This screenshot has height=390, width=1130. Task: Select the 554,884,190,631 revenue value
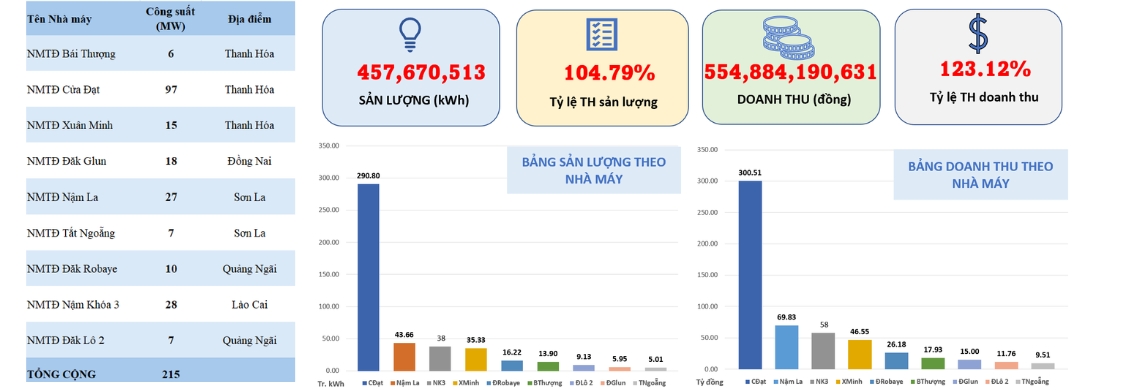pos(791,72)
